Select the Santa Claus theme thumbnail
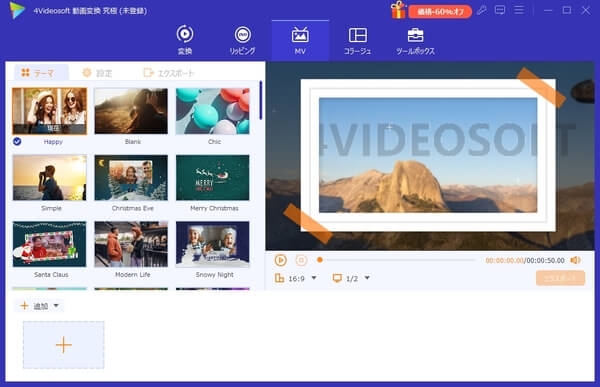 pyautogui.click(x=49, y=244)
